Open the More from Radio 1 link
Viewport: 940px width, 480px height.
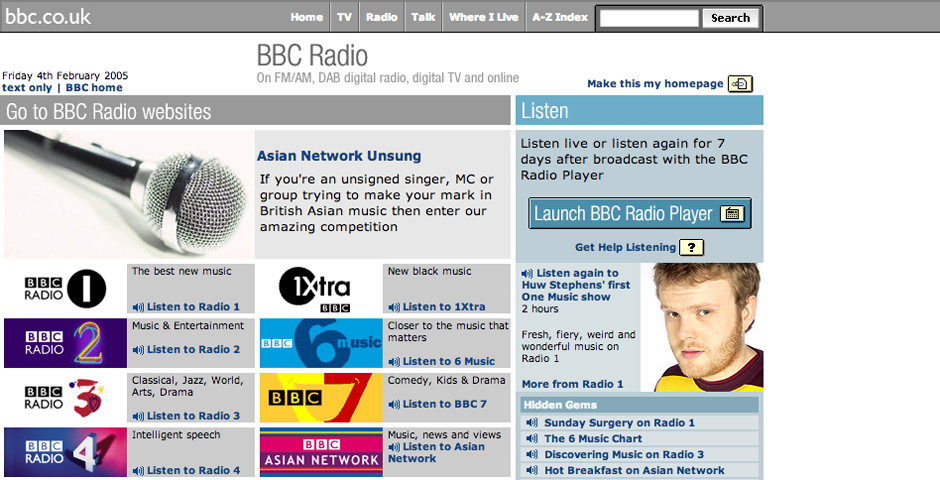pyautogui.click(x=573, y=384)
